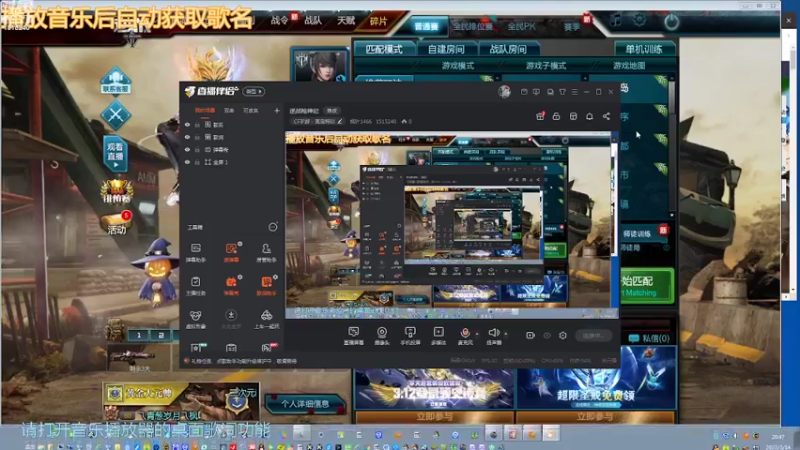Select the 战队房间 tab in game
Screen dimensions: 800x450
[x=508, y=49]
